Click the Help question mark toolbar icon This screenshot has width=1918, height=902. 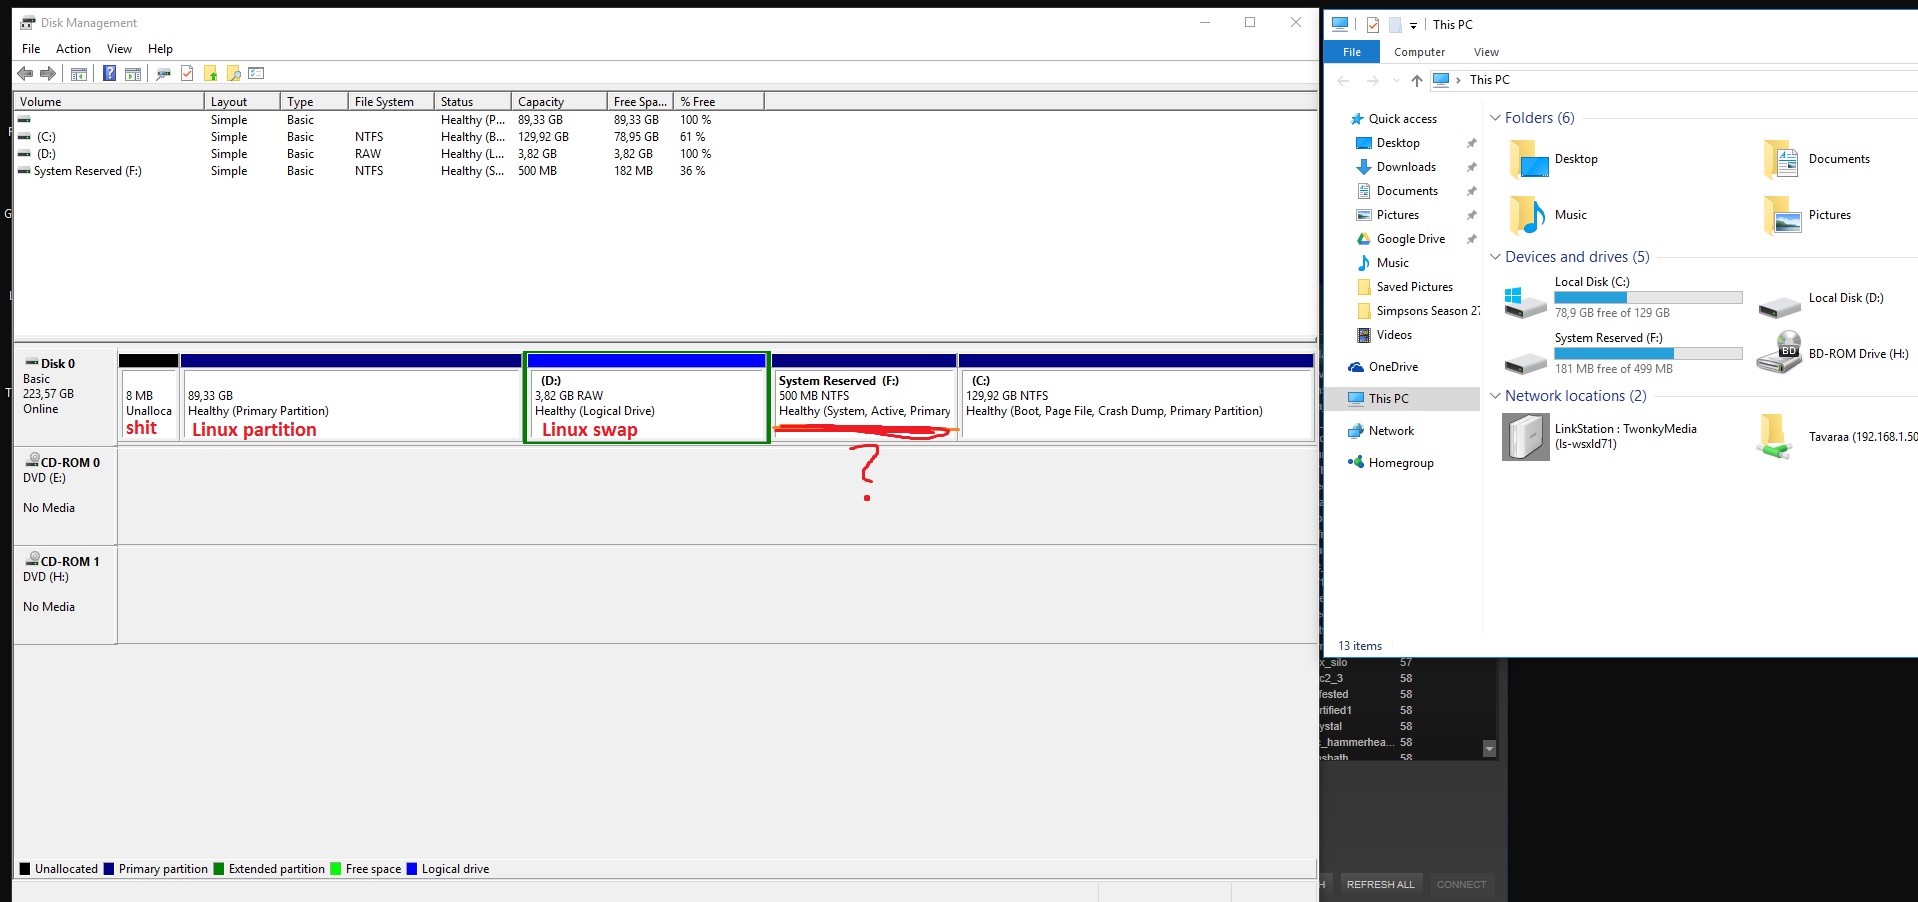click(x=109, y=73)
